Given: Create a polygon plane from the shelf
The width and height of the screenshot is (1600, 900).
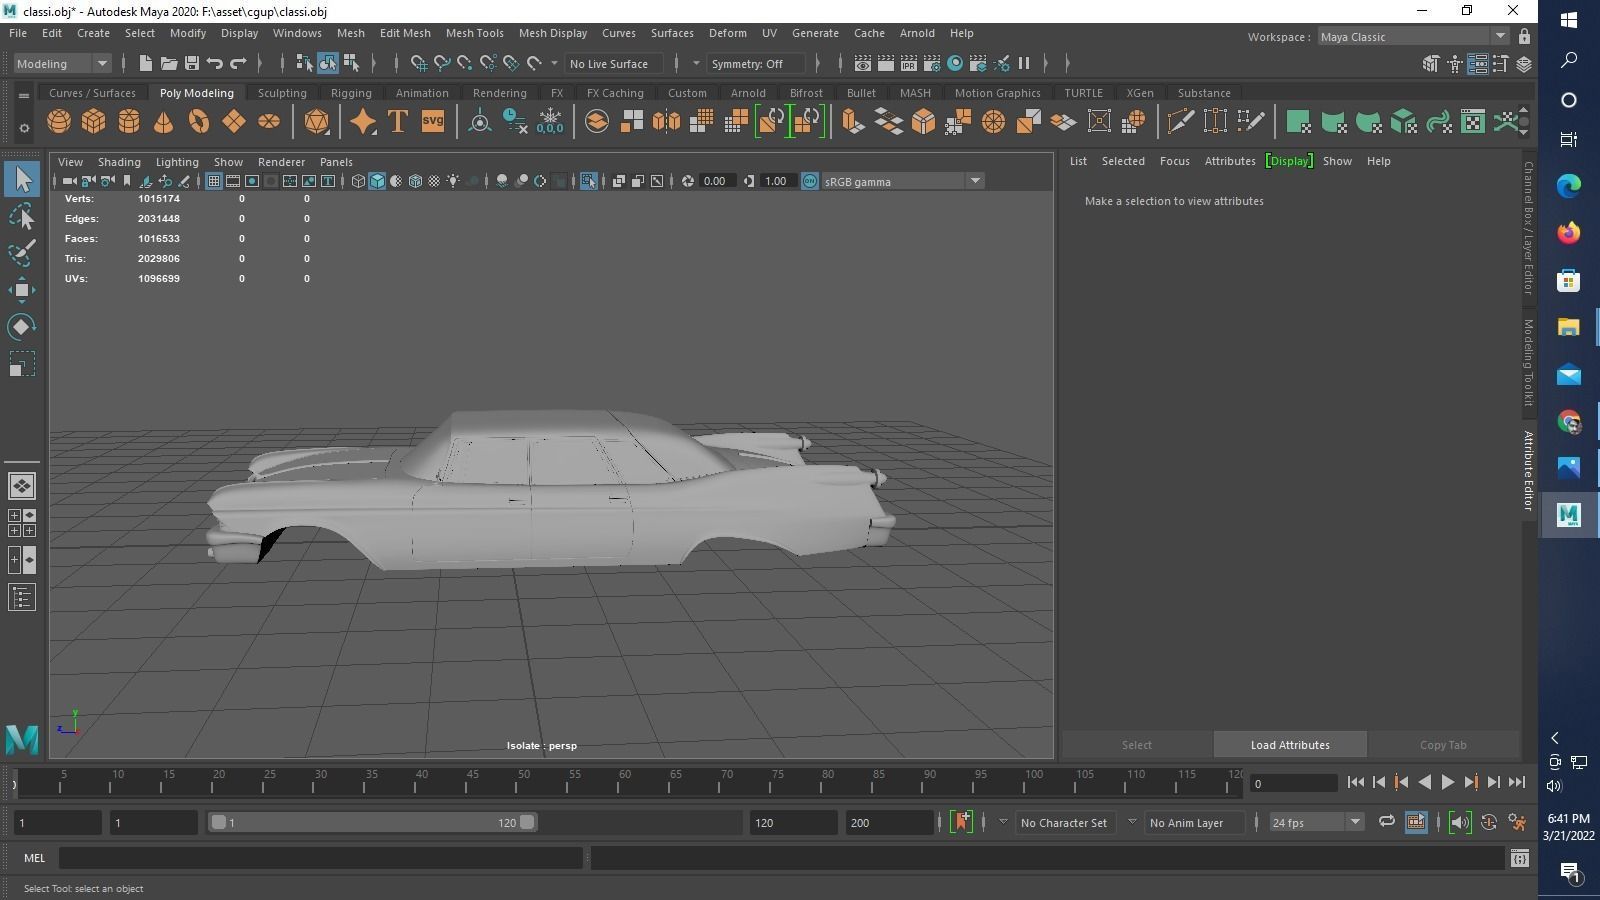Looking at the screenshot, I should click(x=234, y=122).
